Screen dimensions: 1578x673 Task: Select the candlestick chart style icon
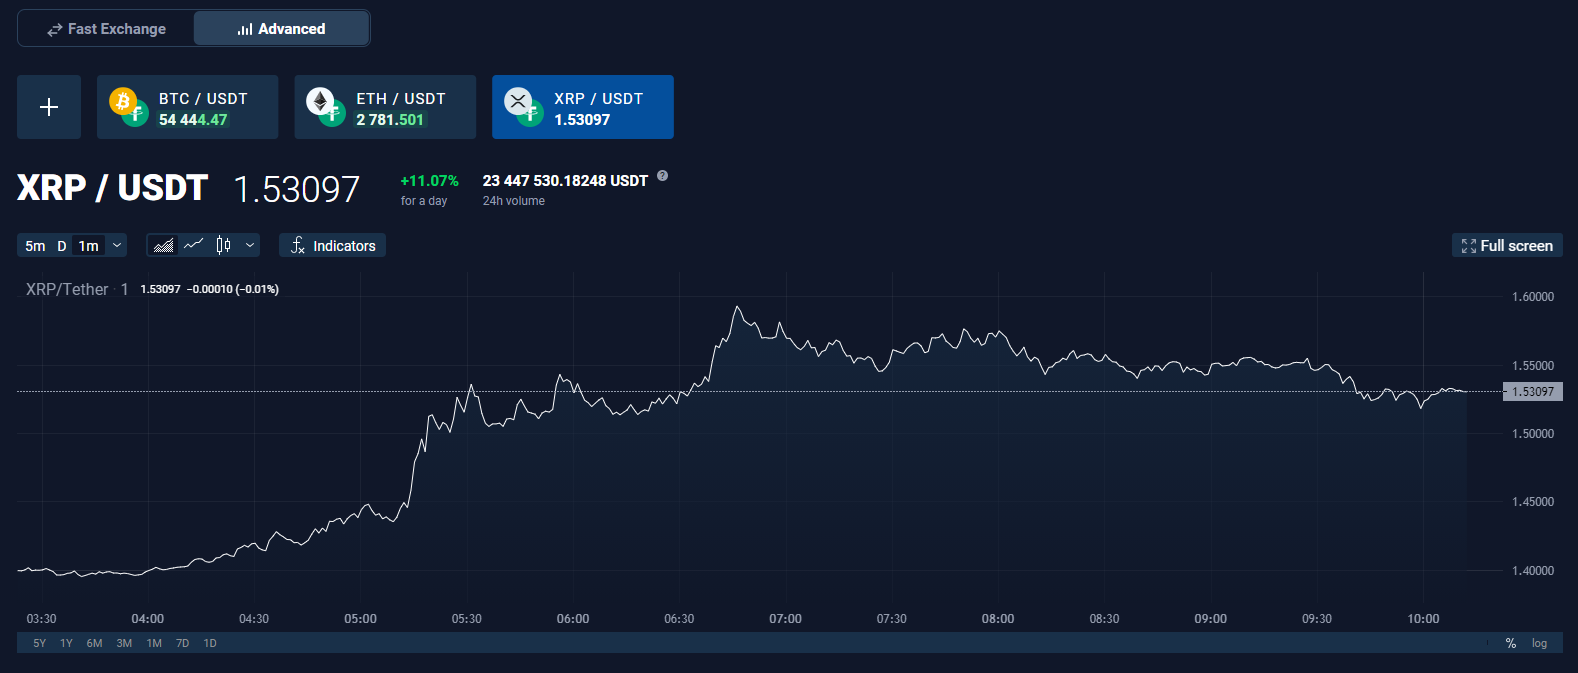[224, 245]
